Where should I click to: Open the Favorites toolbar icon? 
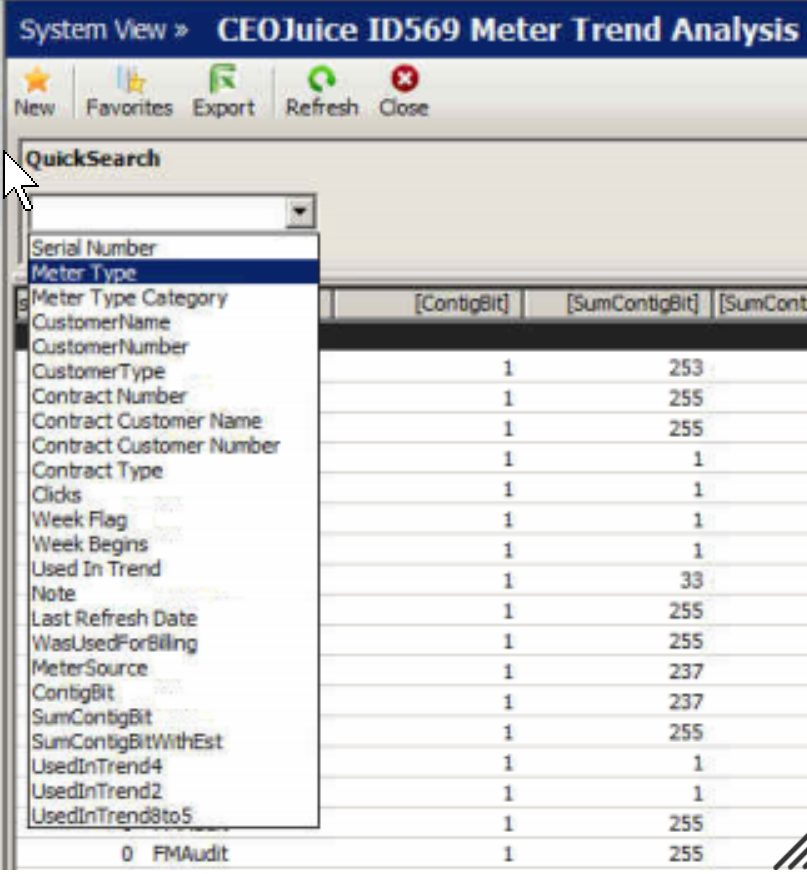click(131, 80)
